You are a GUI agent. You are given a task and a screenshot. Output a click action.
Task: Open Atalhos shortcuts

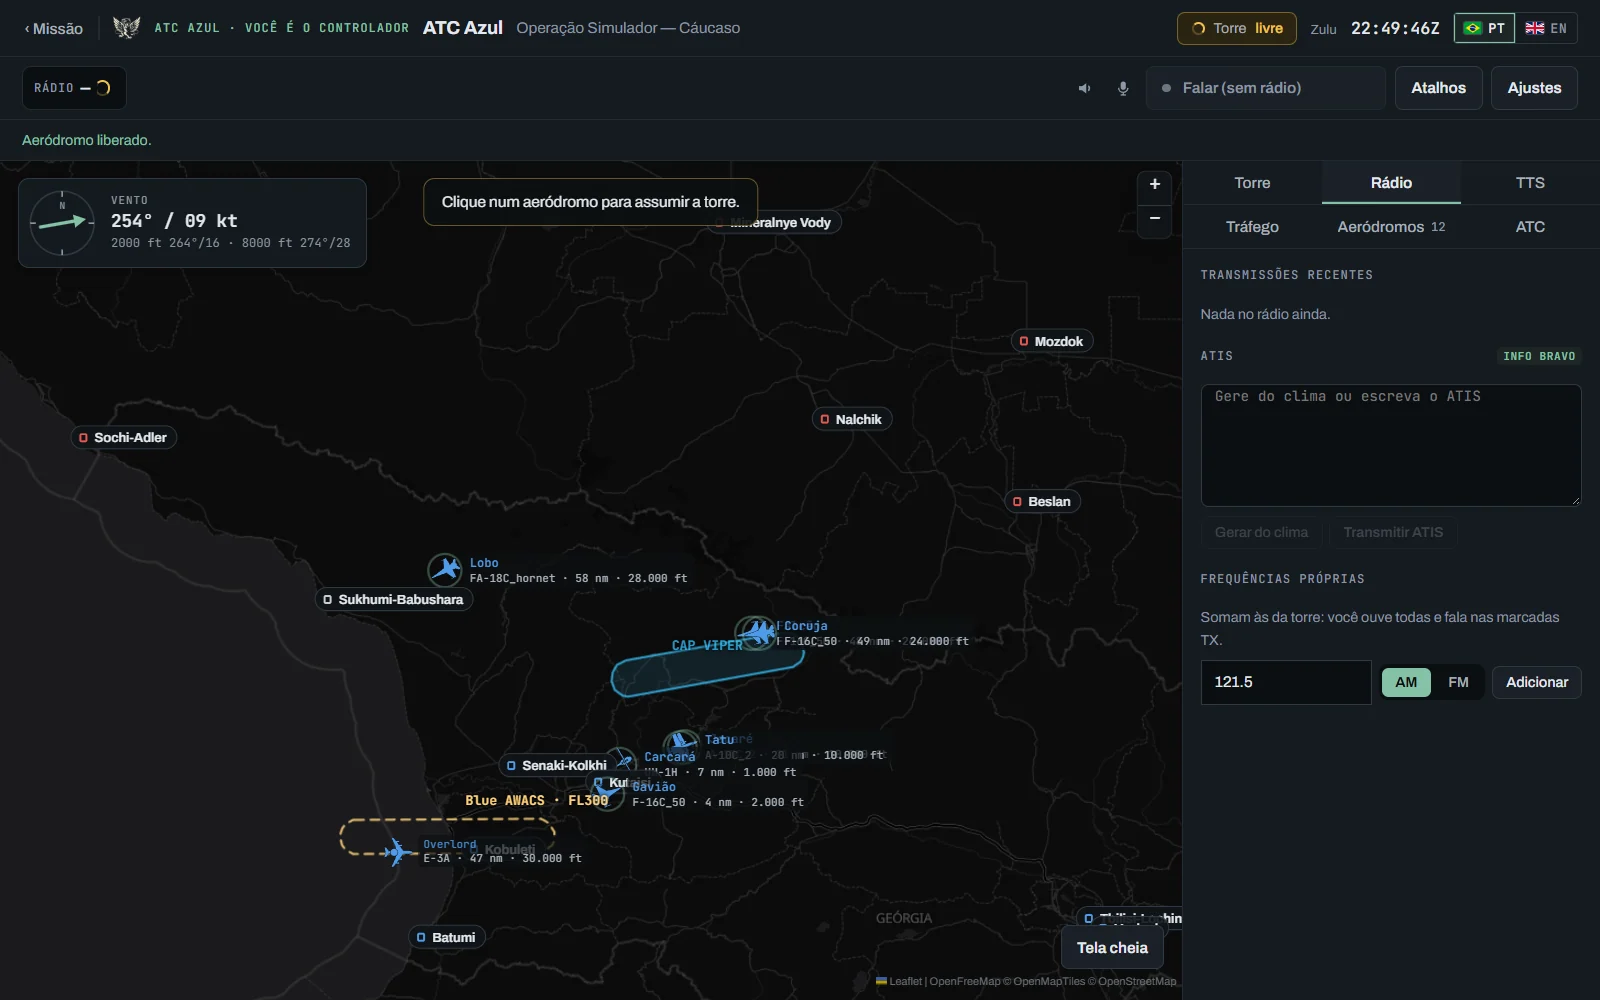click(x=1438, y=88)
